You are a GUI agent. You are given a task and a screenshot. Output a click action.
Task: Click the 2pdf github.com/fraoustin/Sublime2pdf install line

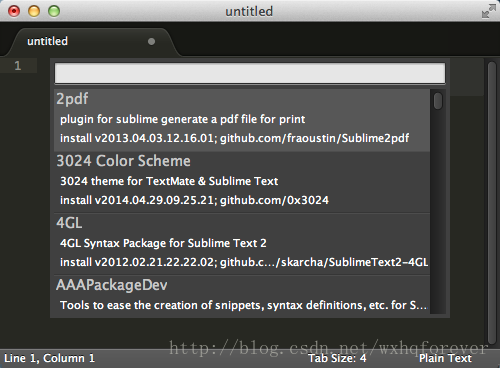[x=234, y=138]
